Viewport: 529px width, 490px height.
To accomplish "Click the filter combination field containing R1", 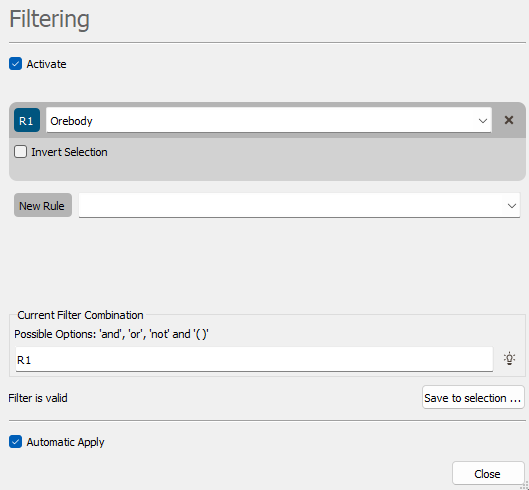I will (x=254, y=359).
